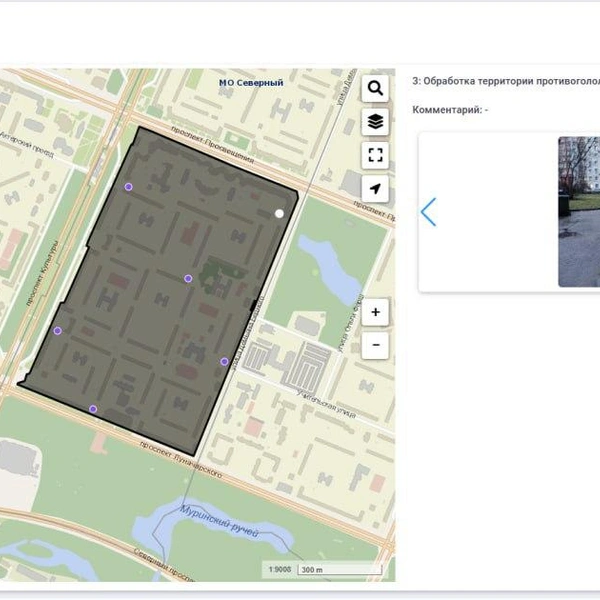600x600 pixels.
Task: Select the white marker near the polygon corner
Action: coord(279,213)
